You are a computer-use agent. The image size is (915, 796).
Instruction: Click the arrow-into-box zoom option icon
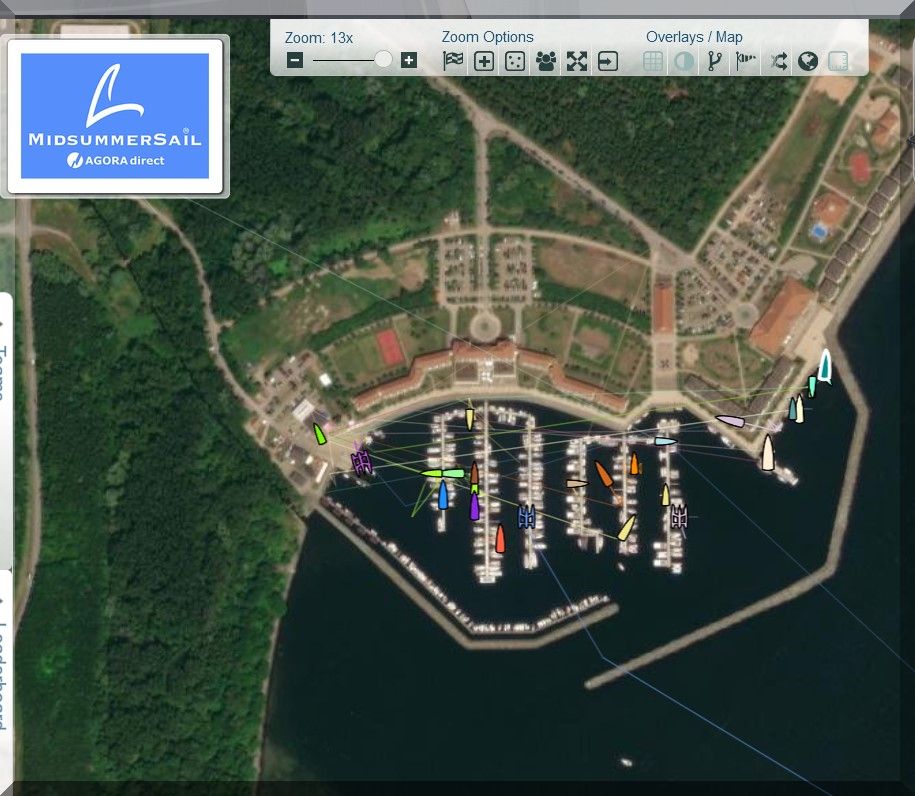coord(607,61)
